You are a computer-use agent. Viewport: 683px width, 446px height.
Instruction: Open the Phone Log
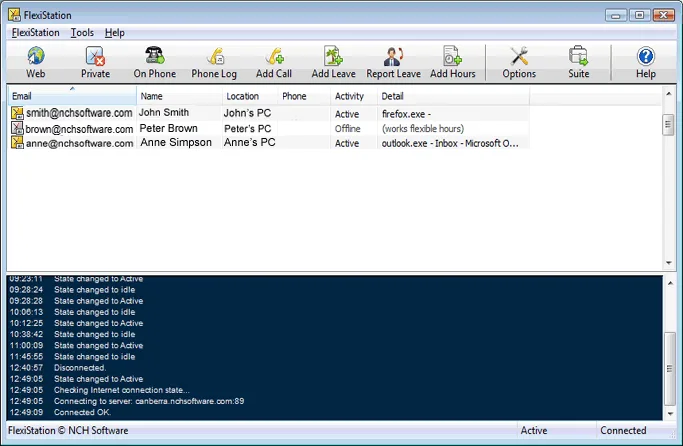click(x=214, y=63)
